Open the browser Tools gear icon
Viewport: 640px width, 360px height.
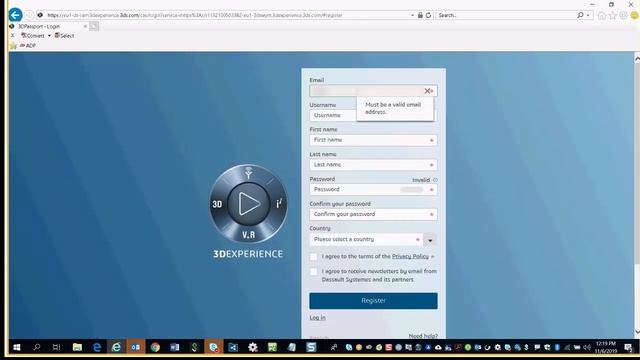coord(623,16)
